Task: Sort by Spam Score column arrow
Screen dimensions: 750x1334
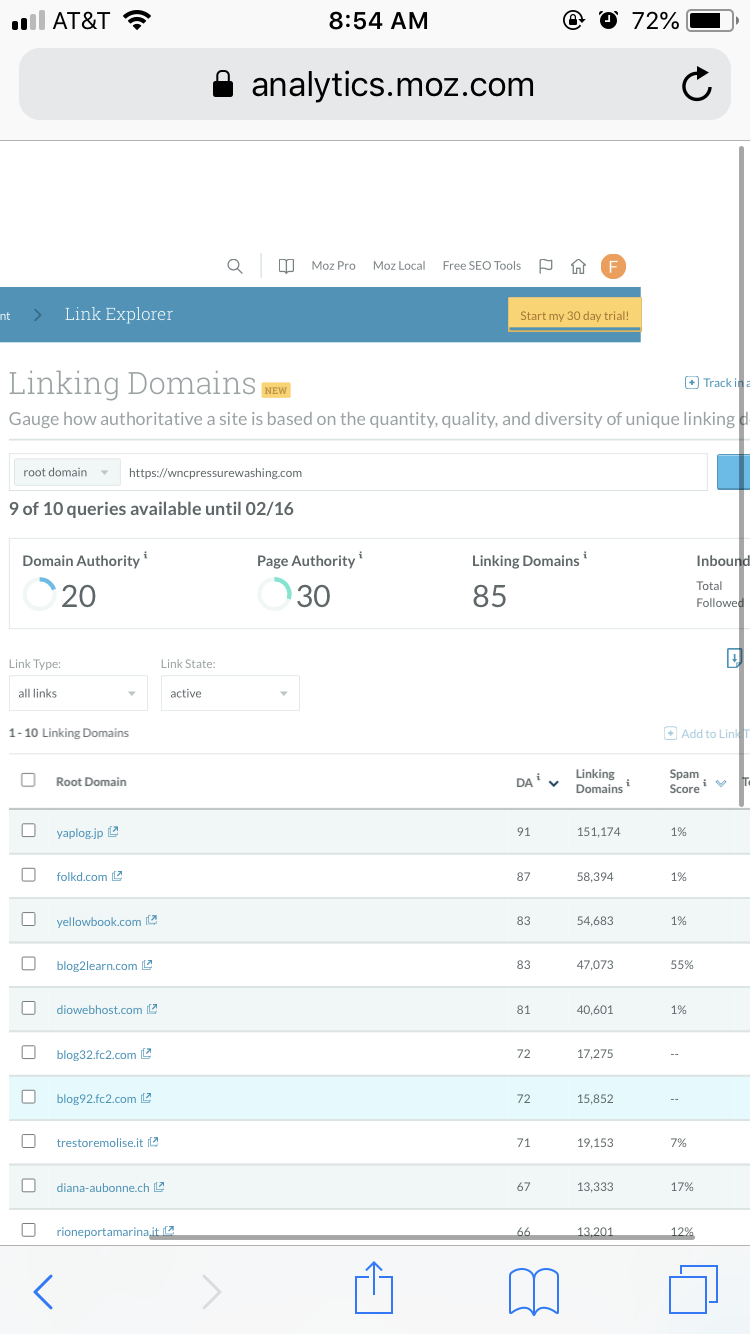Action: tap(721, 783)
